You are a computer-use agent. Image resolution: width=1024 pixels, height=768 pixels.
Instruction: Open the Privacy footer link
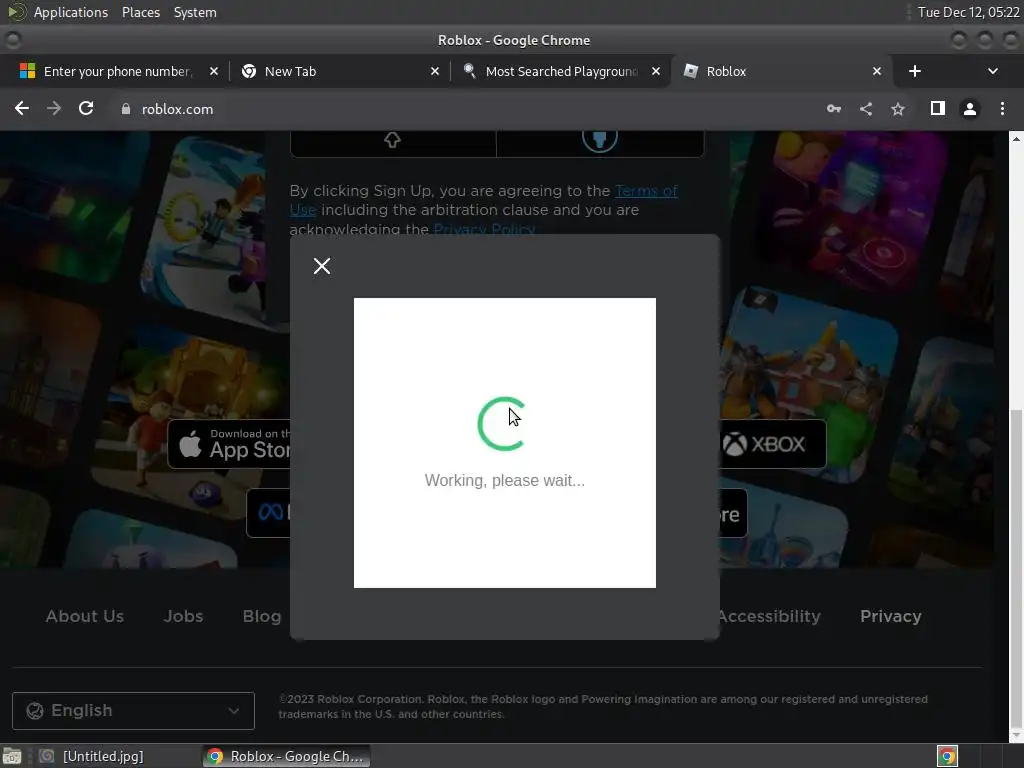click(891, 616)
